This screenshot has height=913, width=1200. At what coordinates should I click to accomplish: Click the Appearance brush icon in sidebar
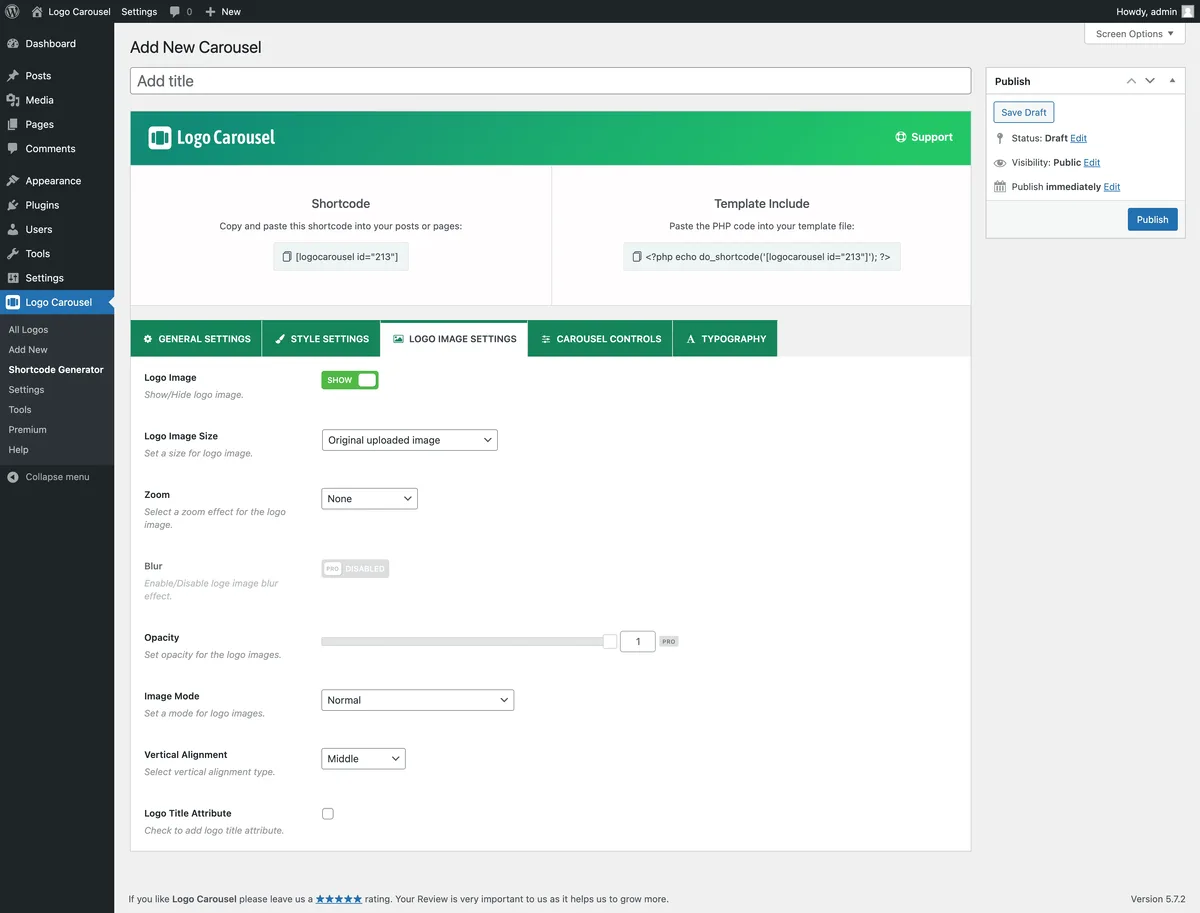pos(13,181)
